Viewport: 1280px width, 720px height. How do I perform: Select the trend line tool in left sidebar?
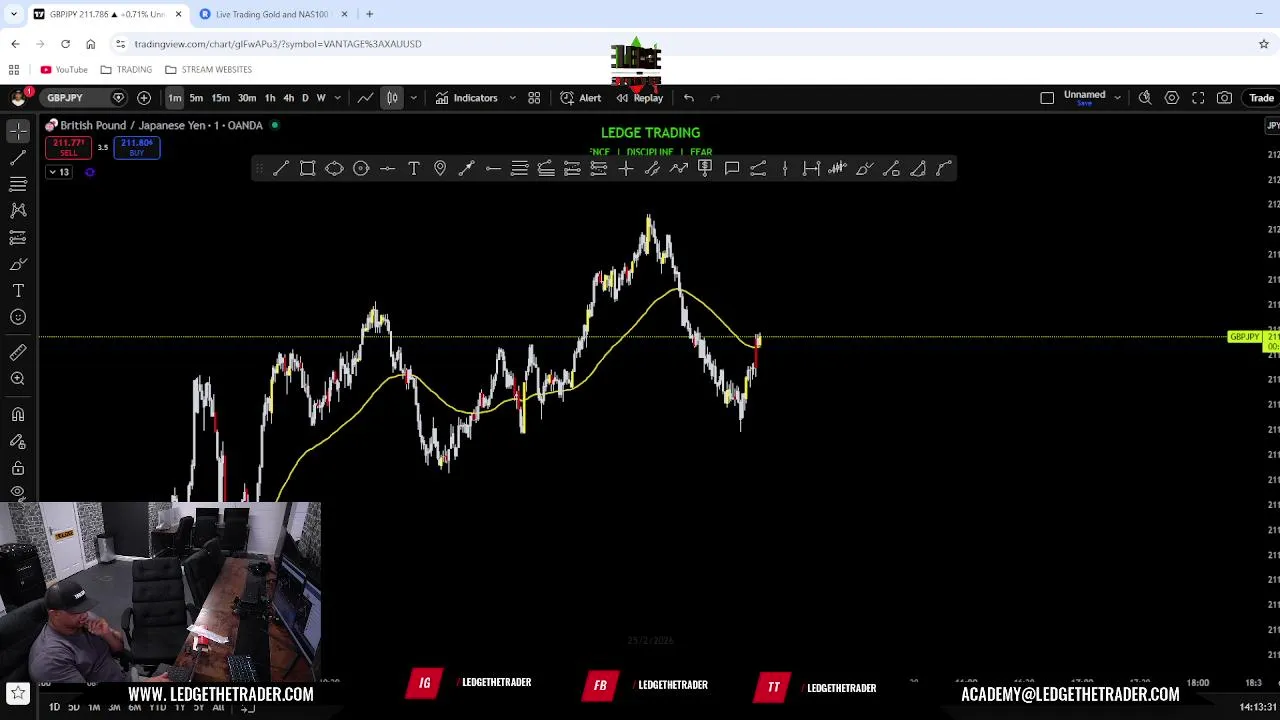coord(18,157)
